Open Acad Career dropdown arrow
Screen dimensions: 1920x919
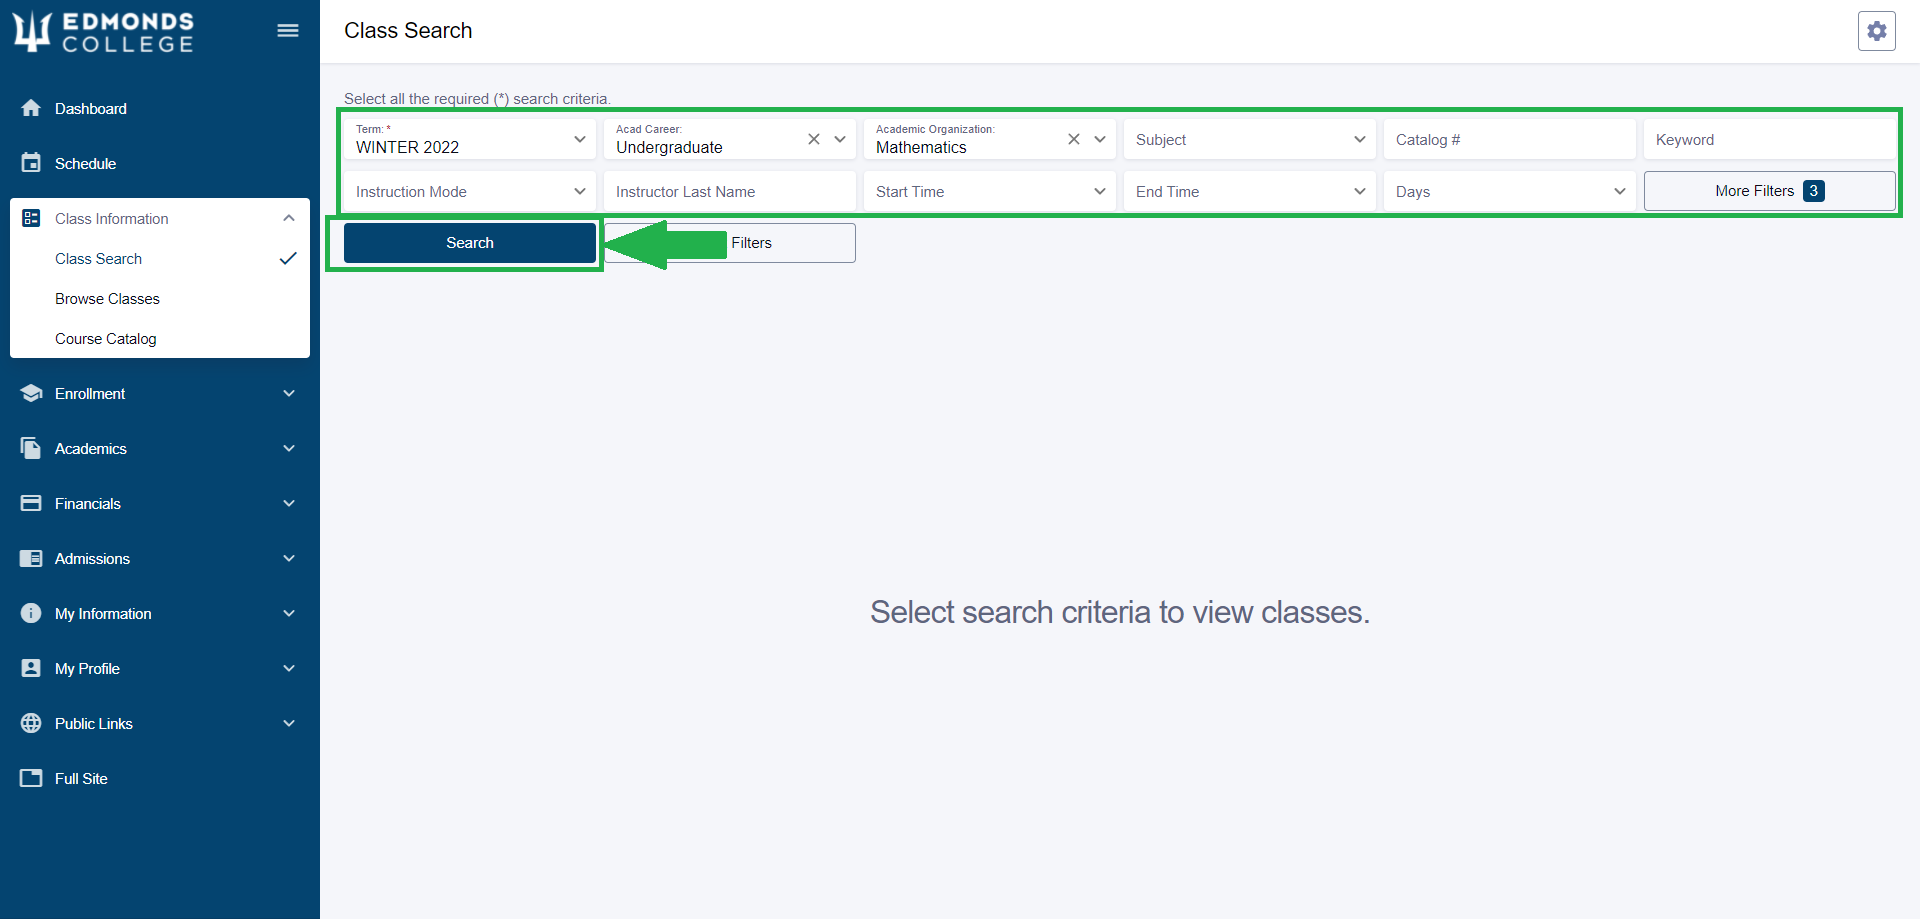pyautogui.click(x=840, y=139)
